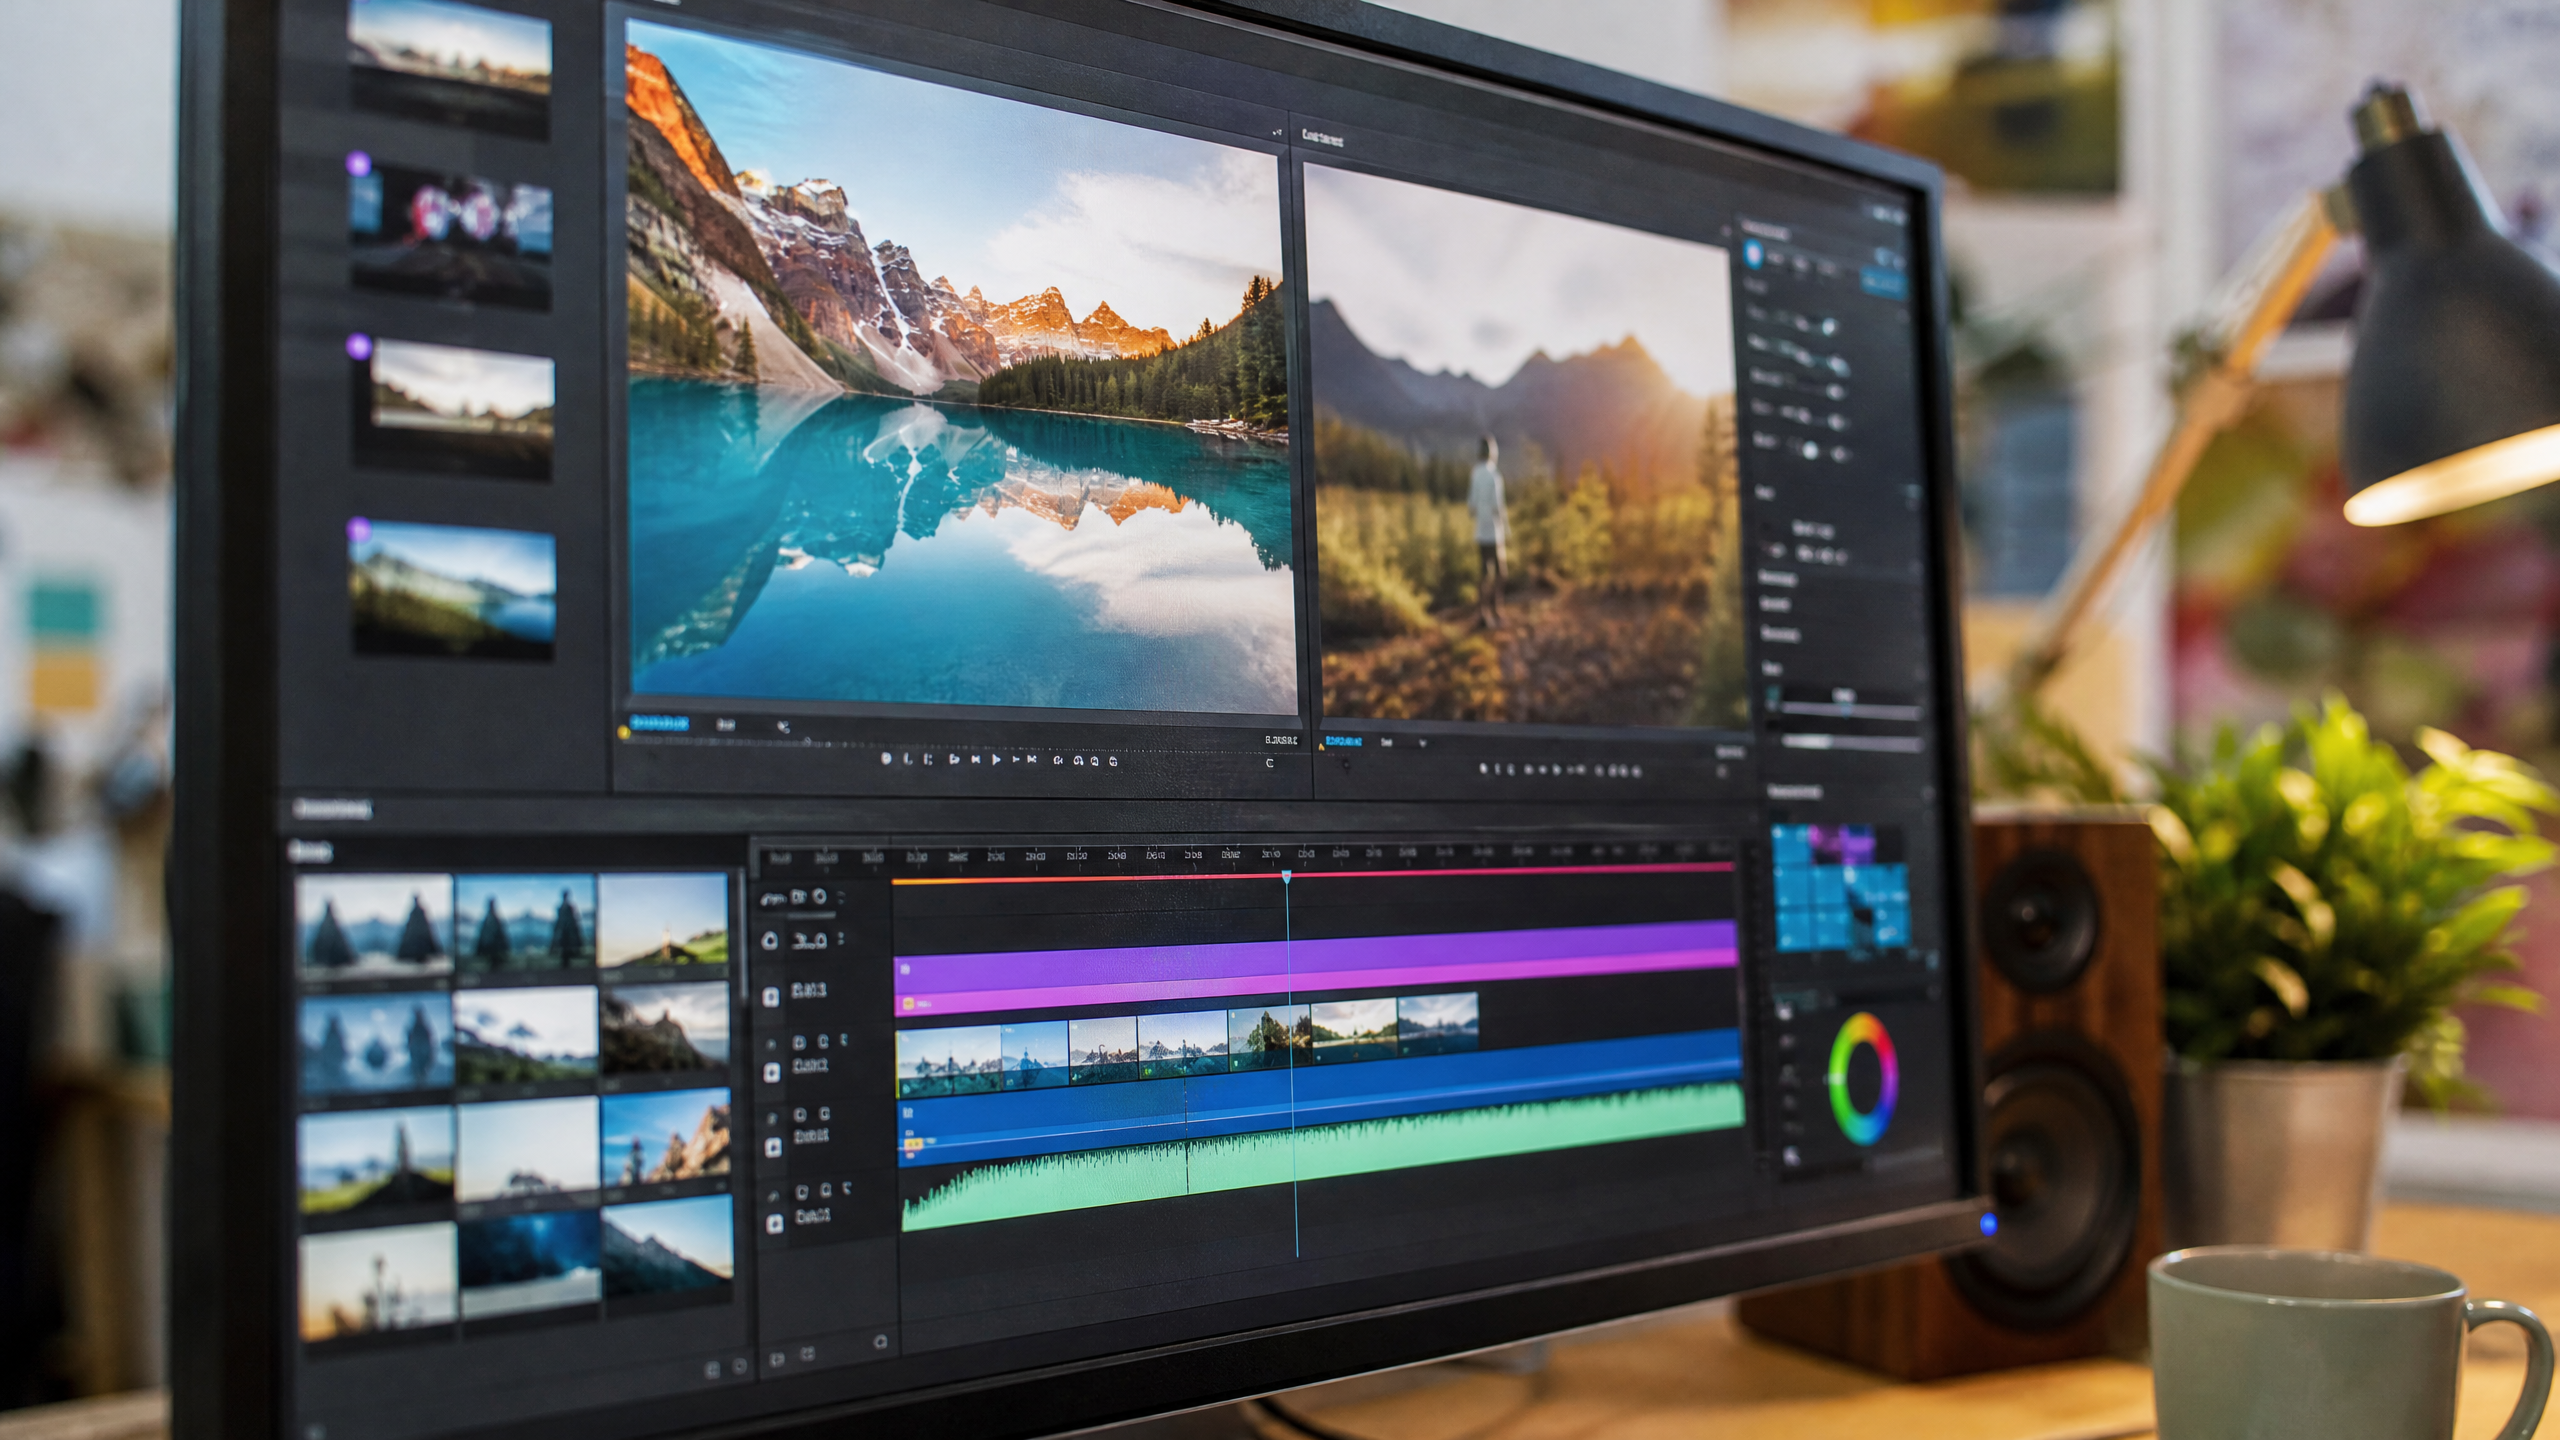The image size is (2560, 1440).
Task: Click the rightmost icon at media bin's bottom edge
Action: click(740, 1366)
